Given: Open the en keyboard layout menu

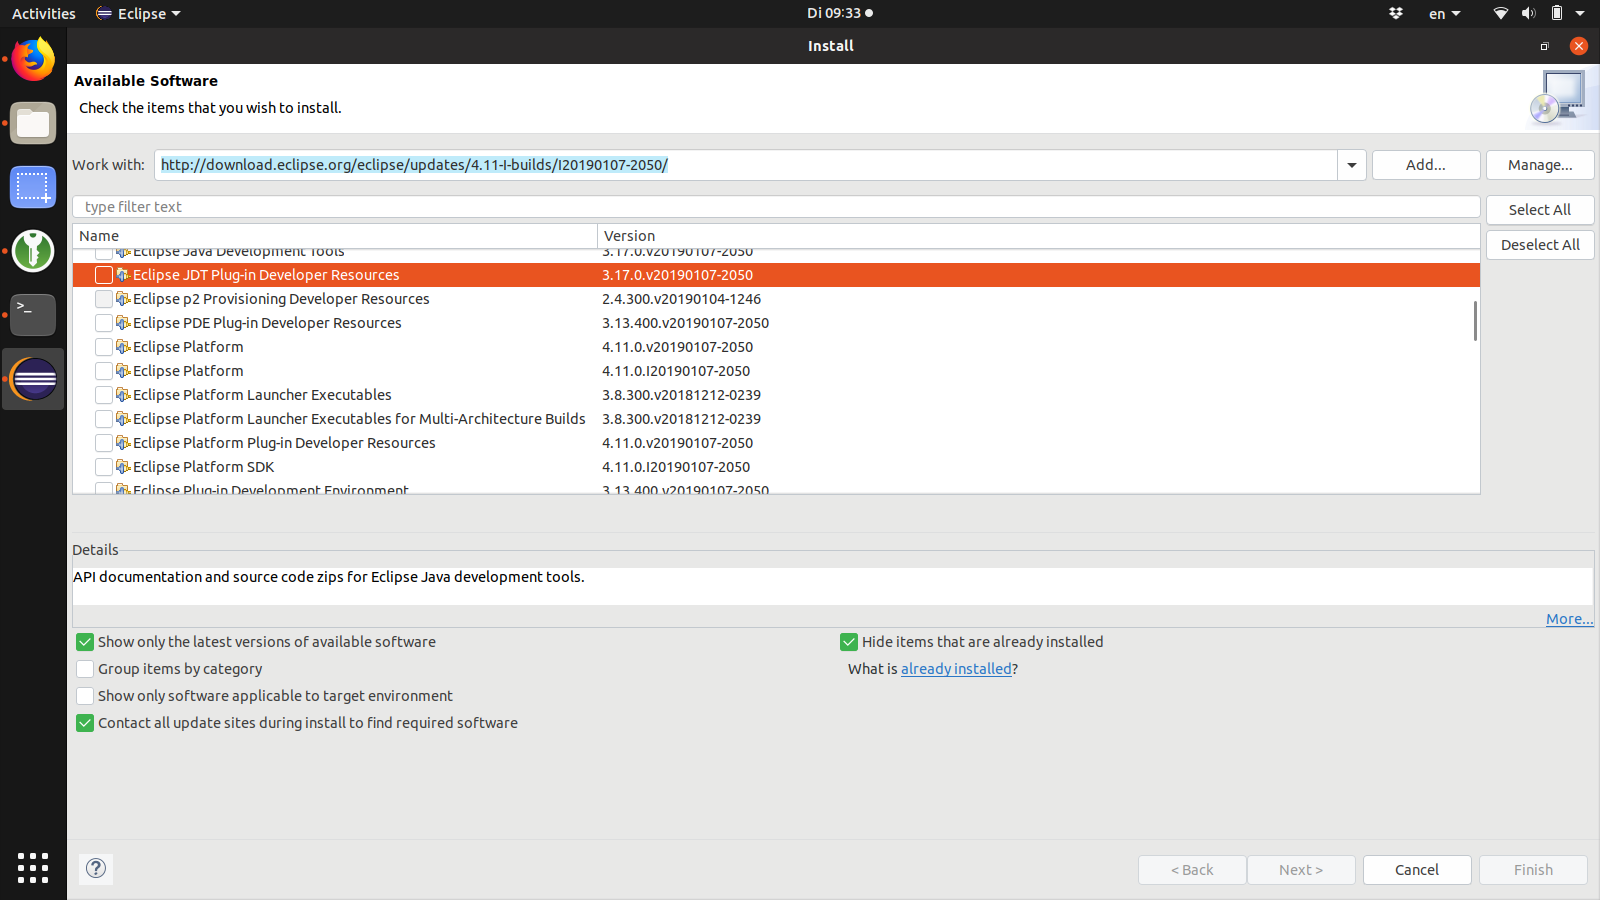Looking at the screenshot, I should pyautogui.click(x=1444, y=13).
